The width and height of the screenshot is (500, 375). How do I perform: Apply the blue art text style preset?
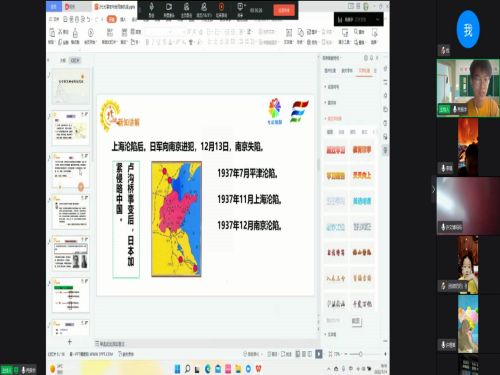[362, 201]
